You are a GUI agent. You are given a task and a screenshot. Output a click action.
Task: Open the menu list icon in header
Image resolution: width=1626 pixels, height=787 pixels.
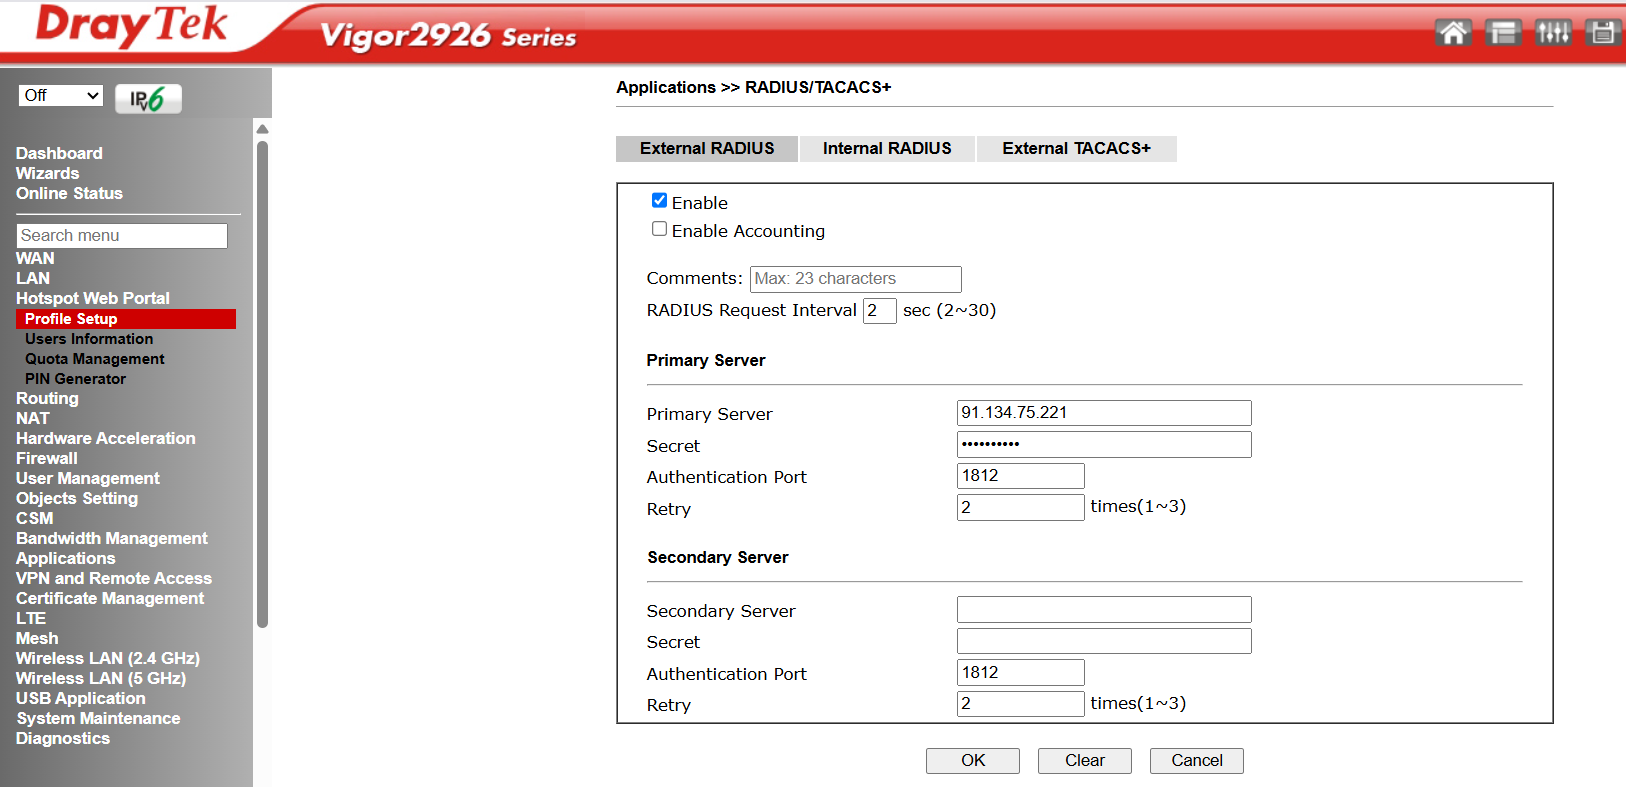coord(1503,33)
